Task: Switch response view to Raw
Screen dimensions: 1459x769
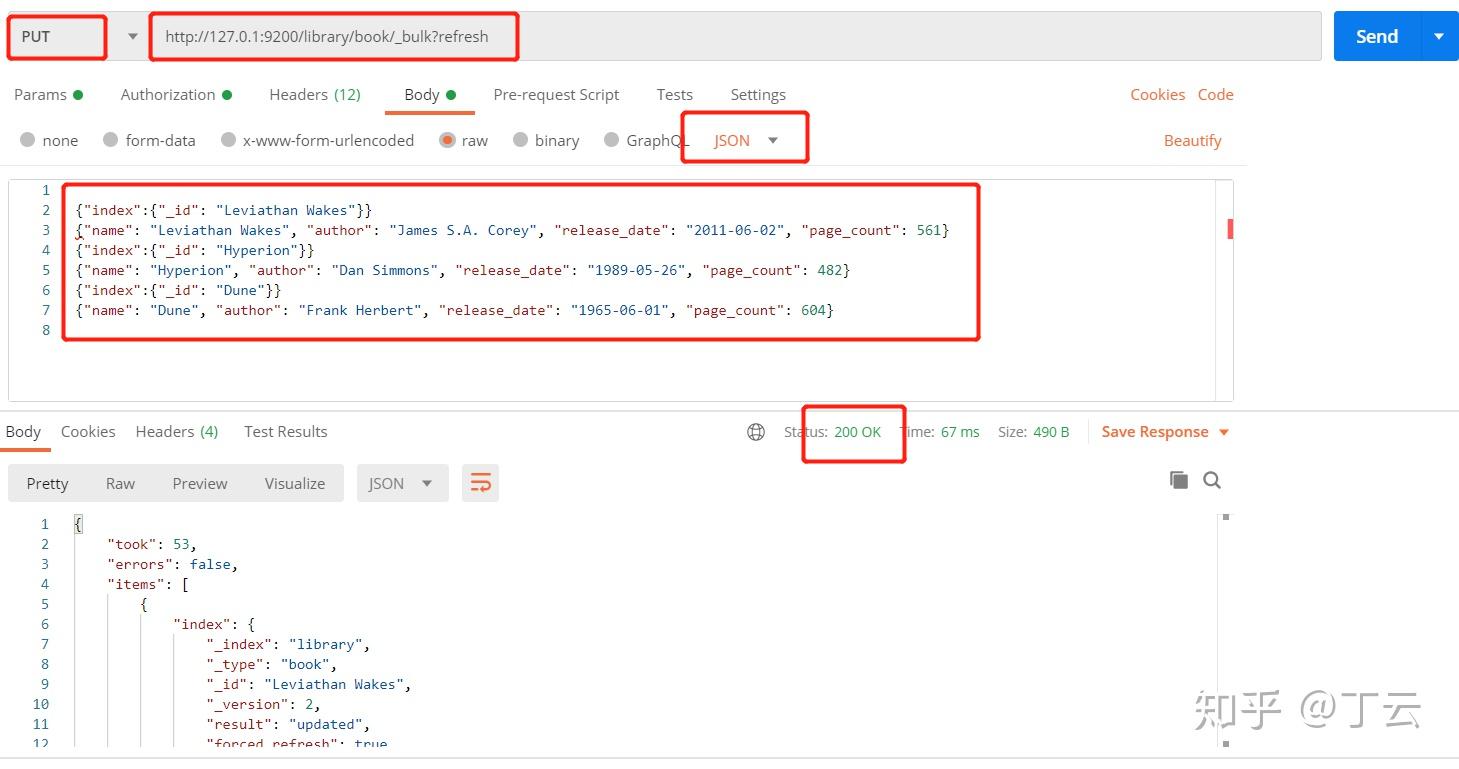Action: (120, 483)
